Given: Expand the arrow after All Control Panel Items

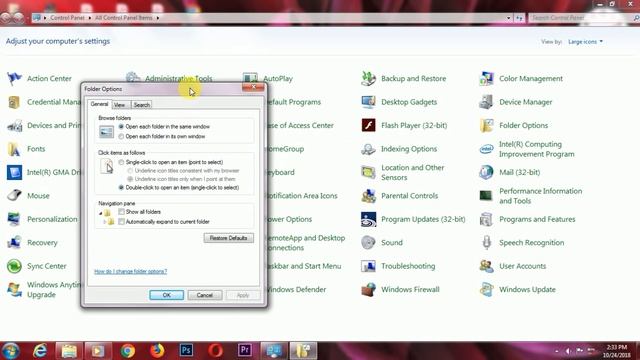Looking at the screenshot, I should (158, 18).
